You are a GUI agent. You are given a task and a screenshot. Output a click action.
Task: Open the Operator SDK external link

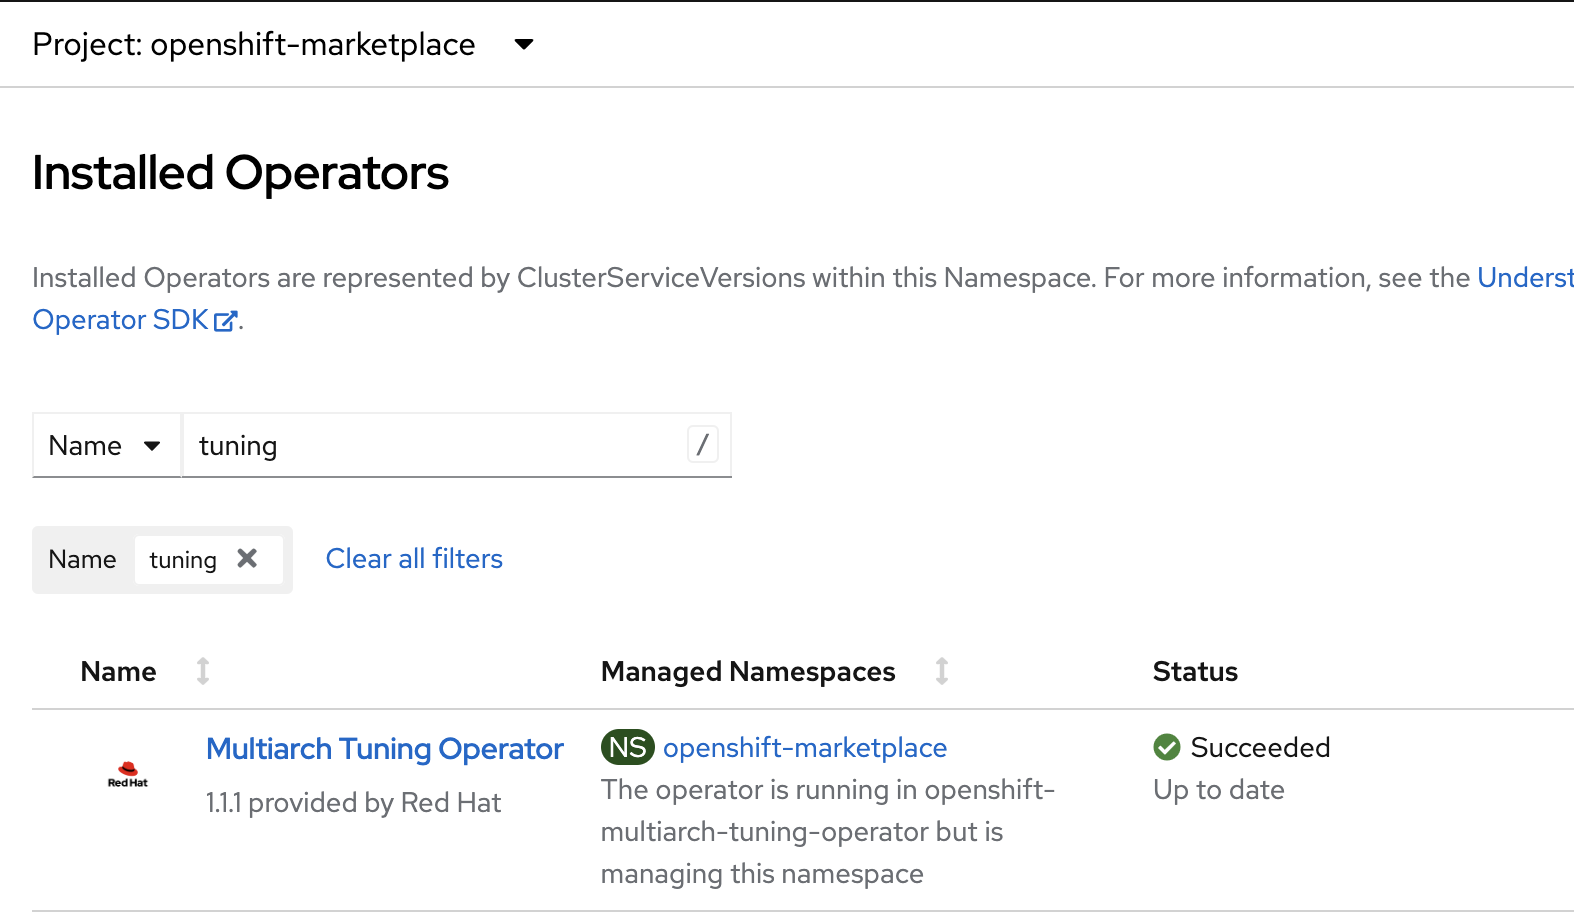click(120, 320)
